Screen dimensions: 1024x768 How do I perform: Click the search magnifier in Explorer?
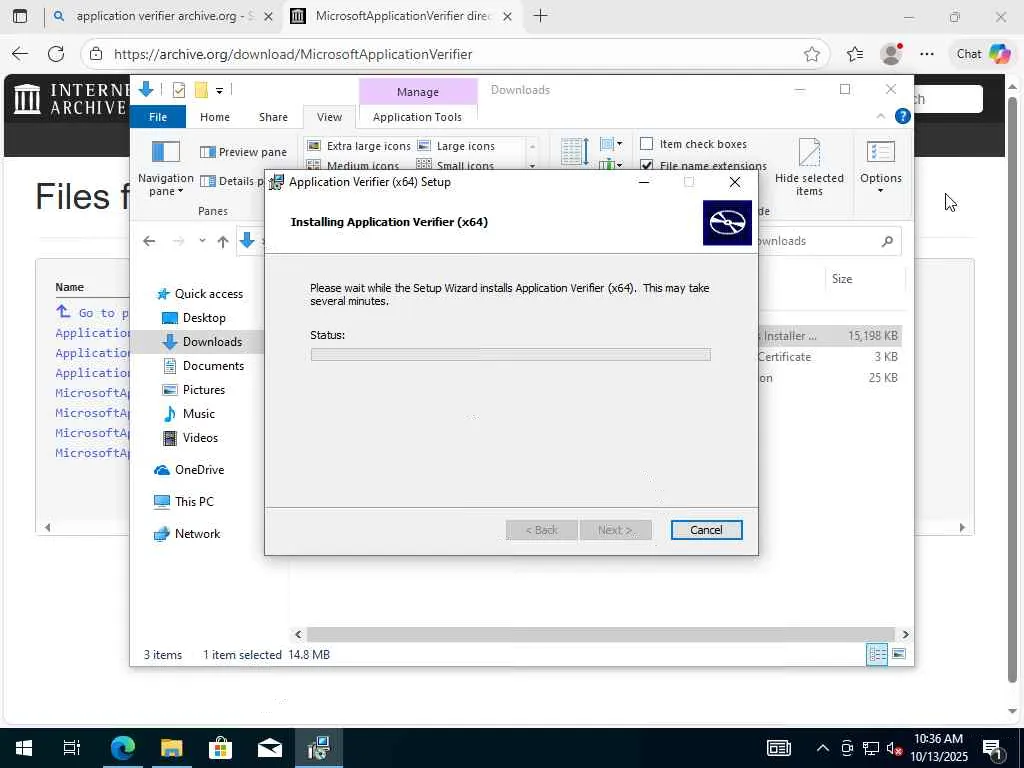887,241
